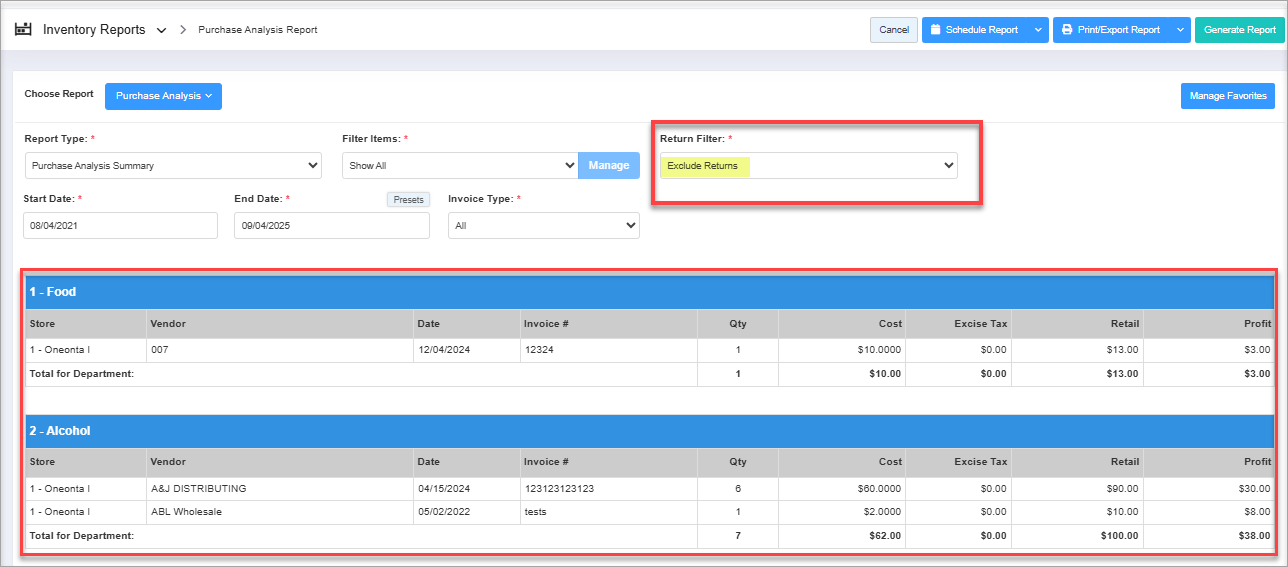Click the Manage Favorites button
Screen dimensions: 1288x567
[x=1227, y=96]
